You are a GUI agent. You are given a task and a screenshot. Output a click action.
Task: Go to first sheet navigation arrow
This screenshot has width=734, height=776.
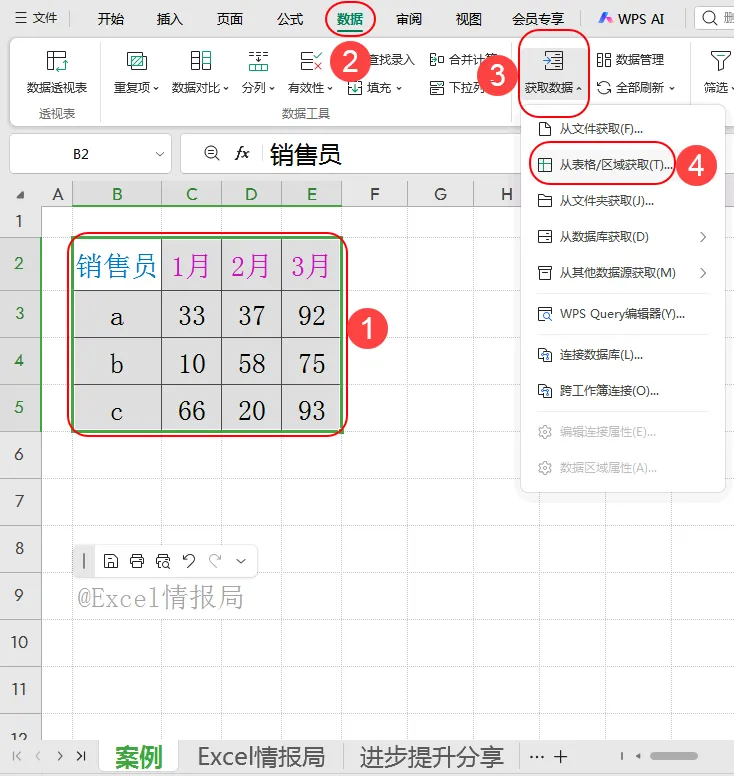click(x=17, y=756)
